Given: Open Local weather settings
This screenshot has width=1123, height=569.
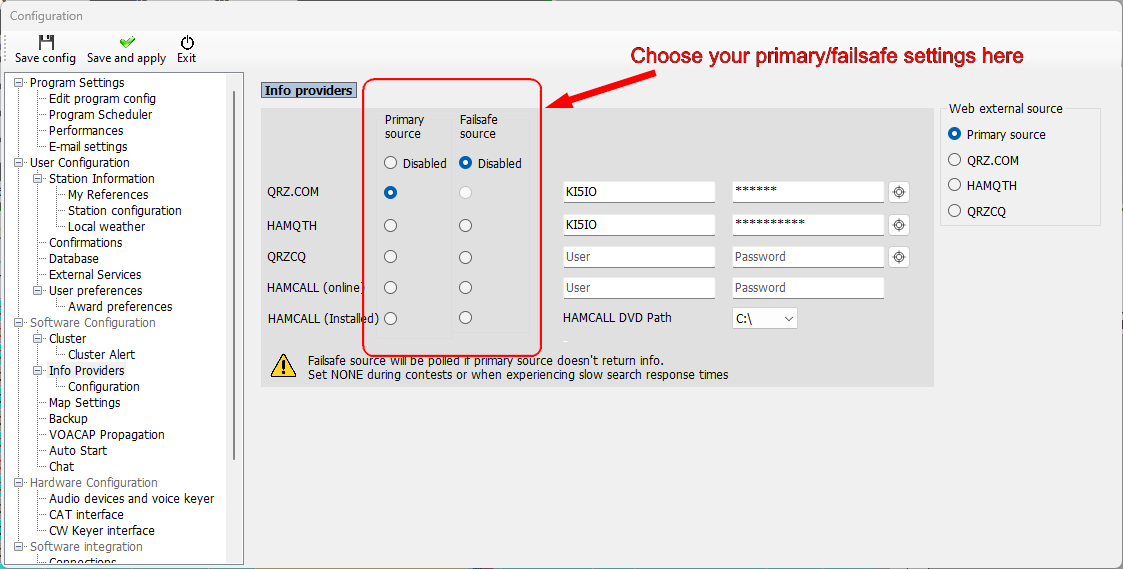Looking at the screenshot, I should [107, 226].
